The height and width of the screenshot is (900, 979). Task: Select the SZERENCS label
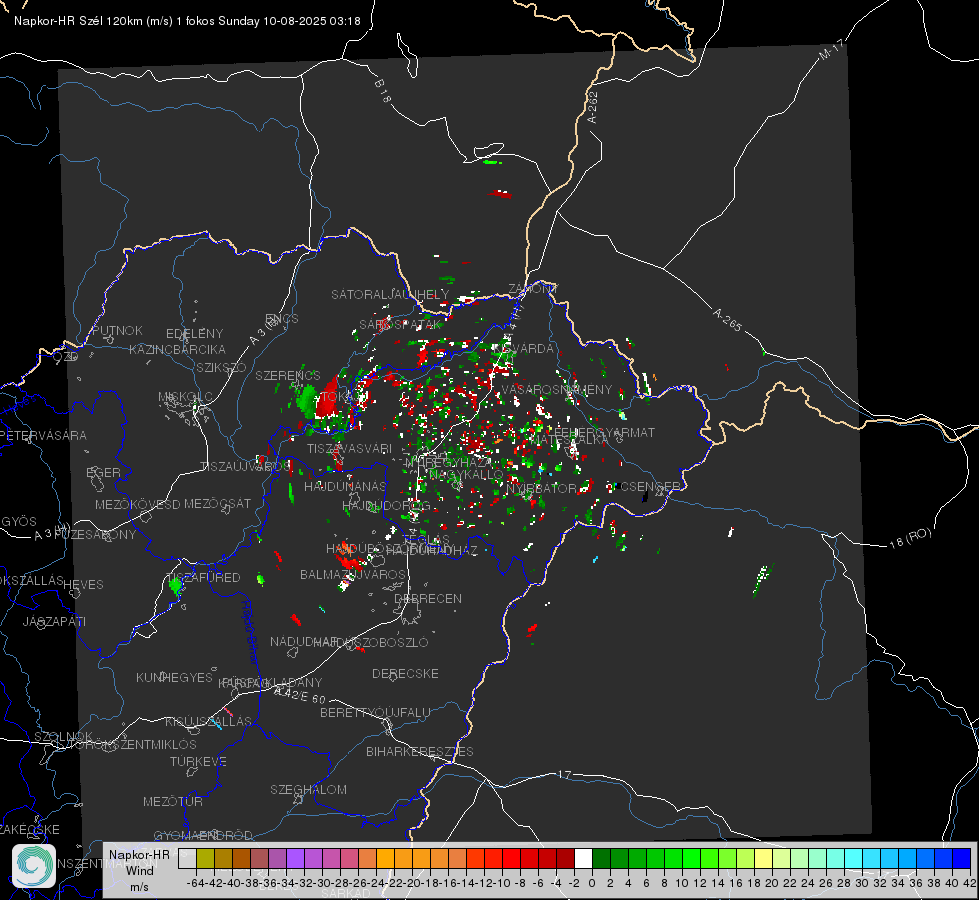(x=287, y=375)
